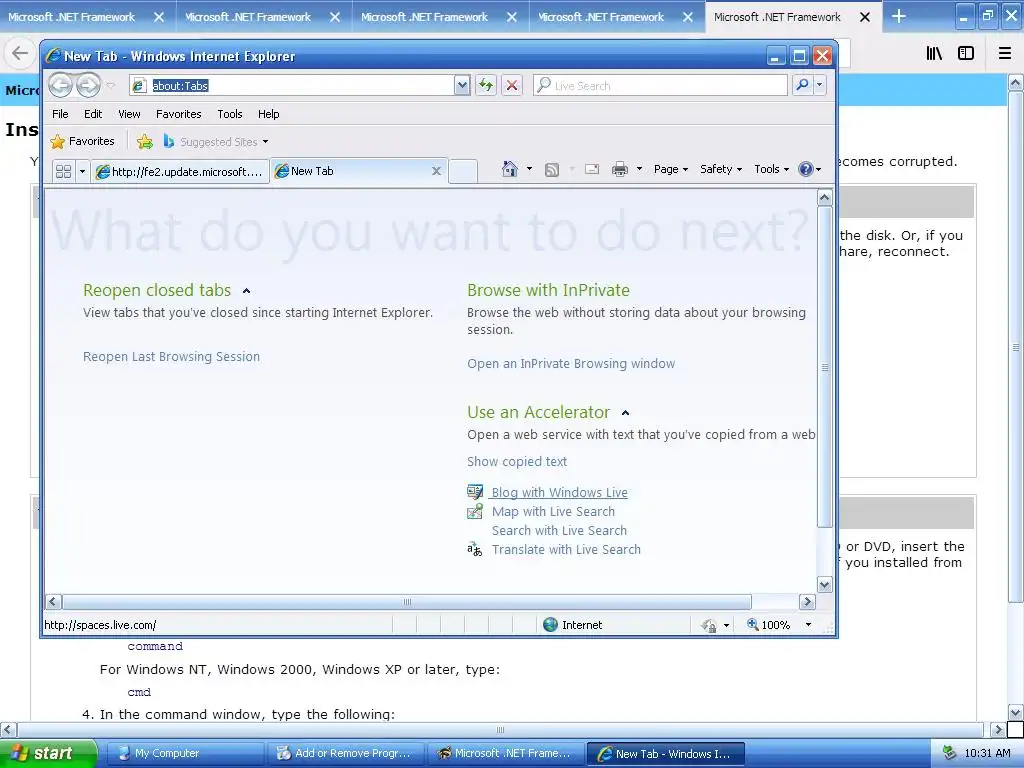Click Reopen Last Browsing Session link

[x=171, y=357]
